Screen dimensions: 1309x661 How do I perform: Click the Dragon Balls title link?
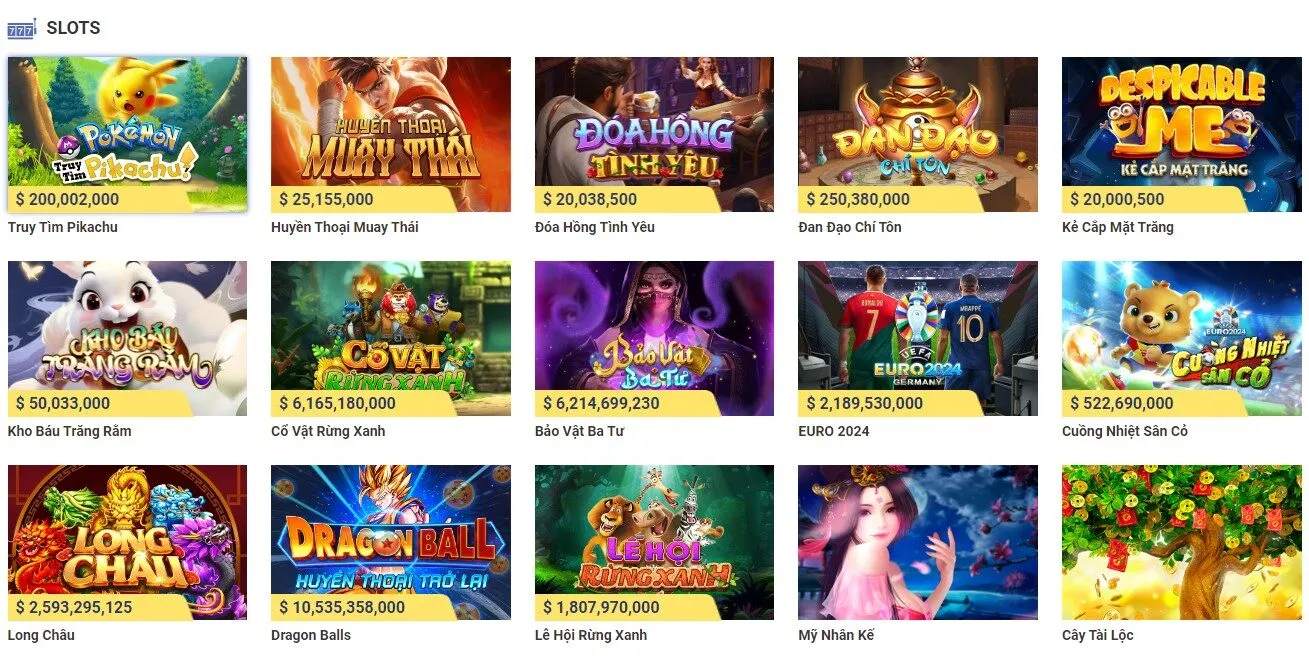[x=311, y=635]
